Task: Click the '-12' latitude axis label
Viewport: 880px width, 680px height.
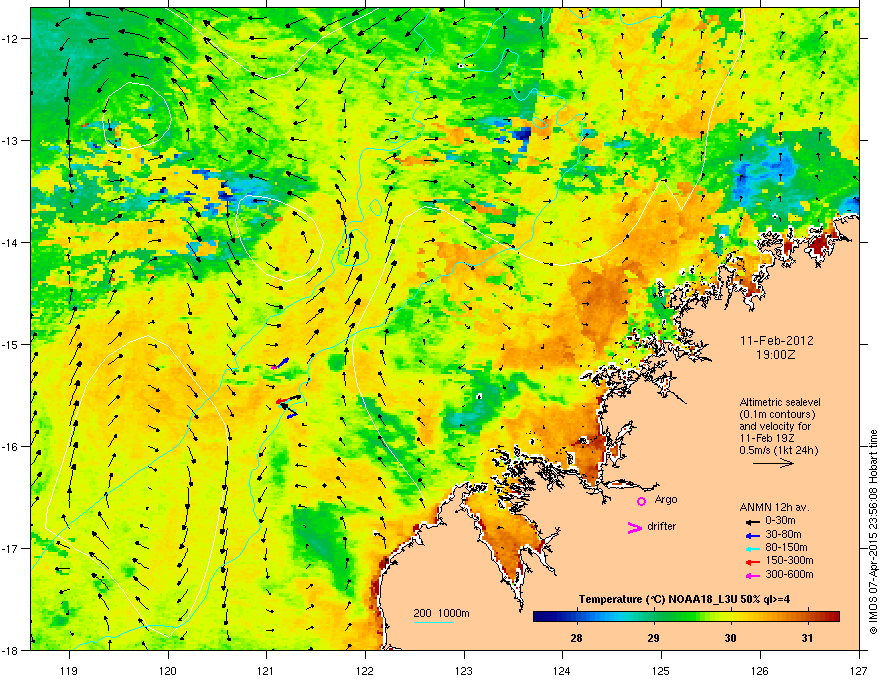Action: [10, 39]
